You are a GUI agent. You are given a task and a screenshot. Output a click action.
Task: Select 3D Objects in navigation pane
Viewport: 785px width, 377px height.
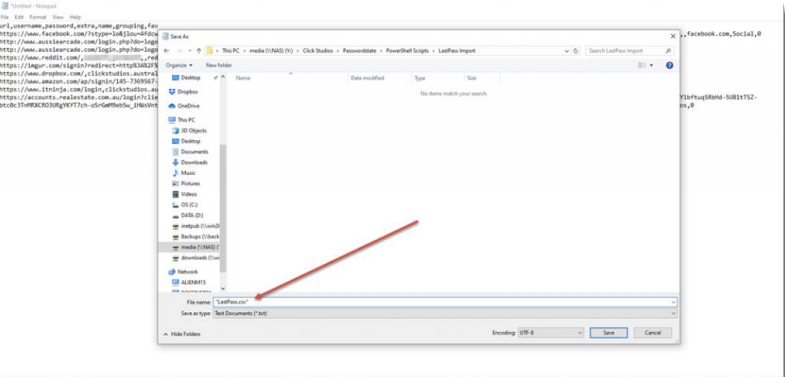[193, 130]
